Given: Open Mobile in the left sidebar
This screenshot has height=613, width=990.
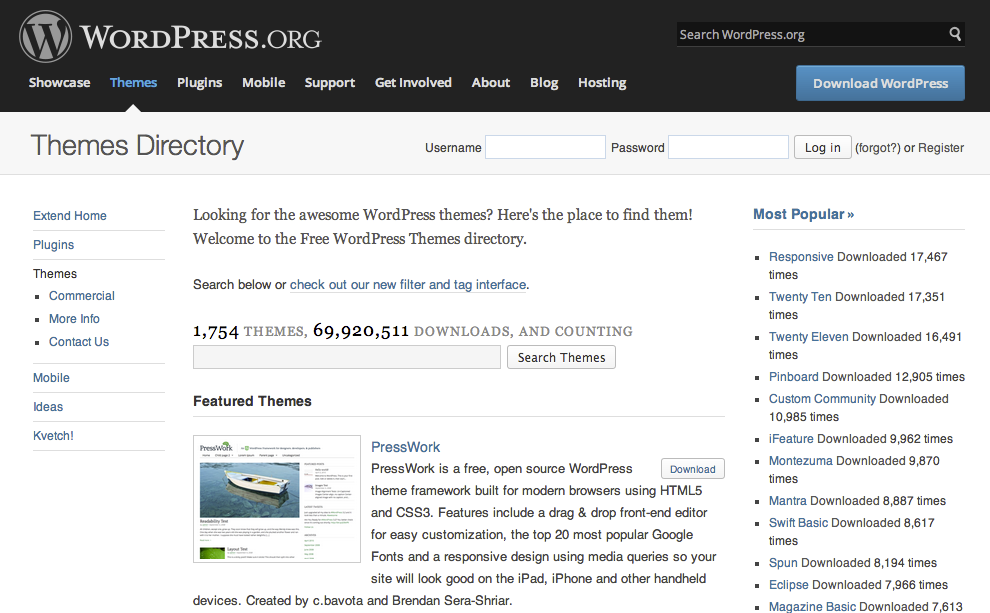Looking at the screenshot, I should coord(51,378).
